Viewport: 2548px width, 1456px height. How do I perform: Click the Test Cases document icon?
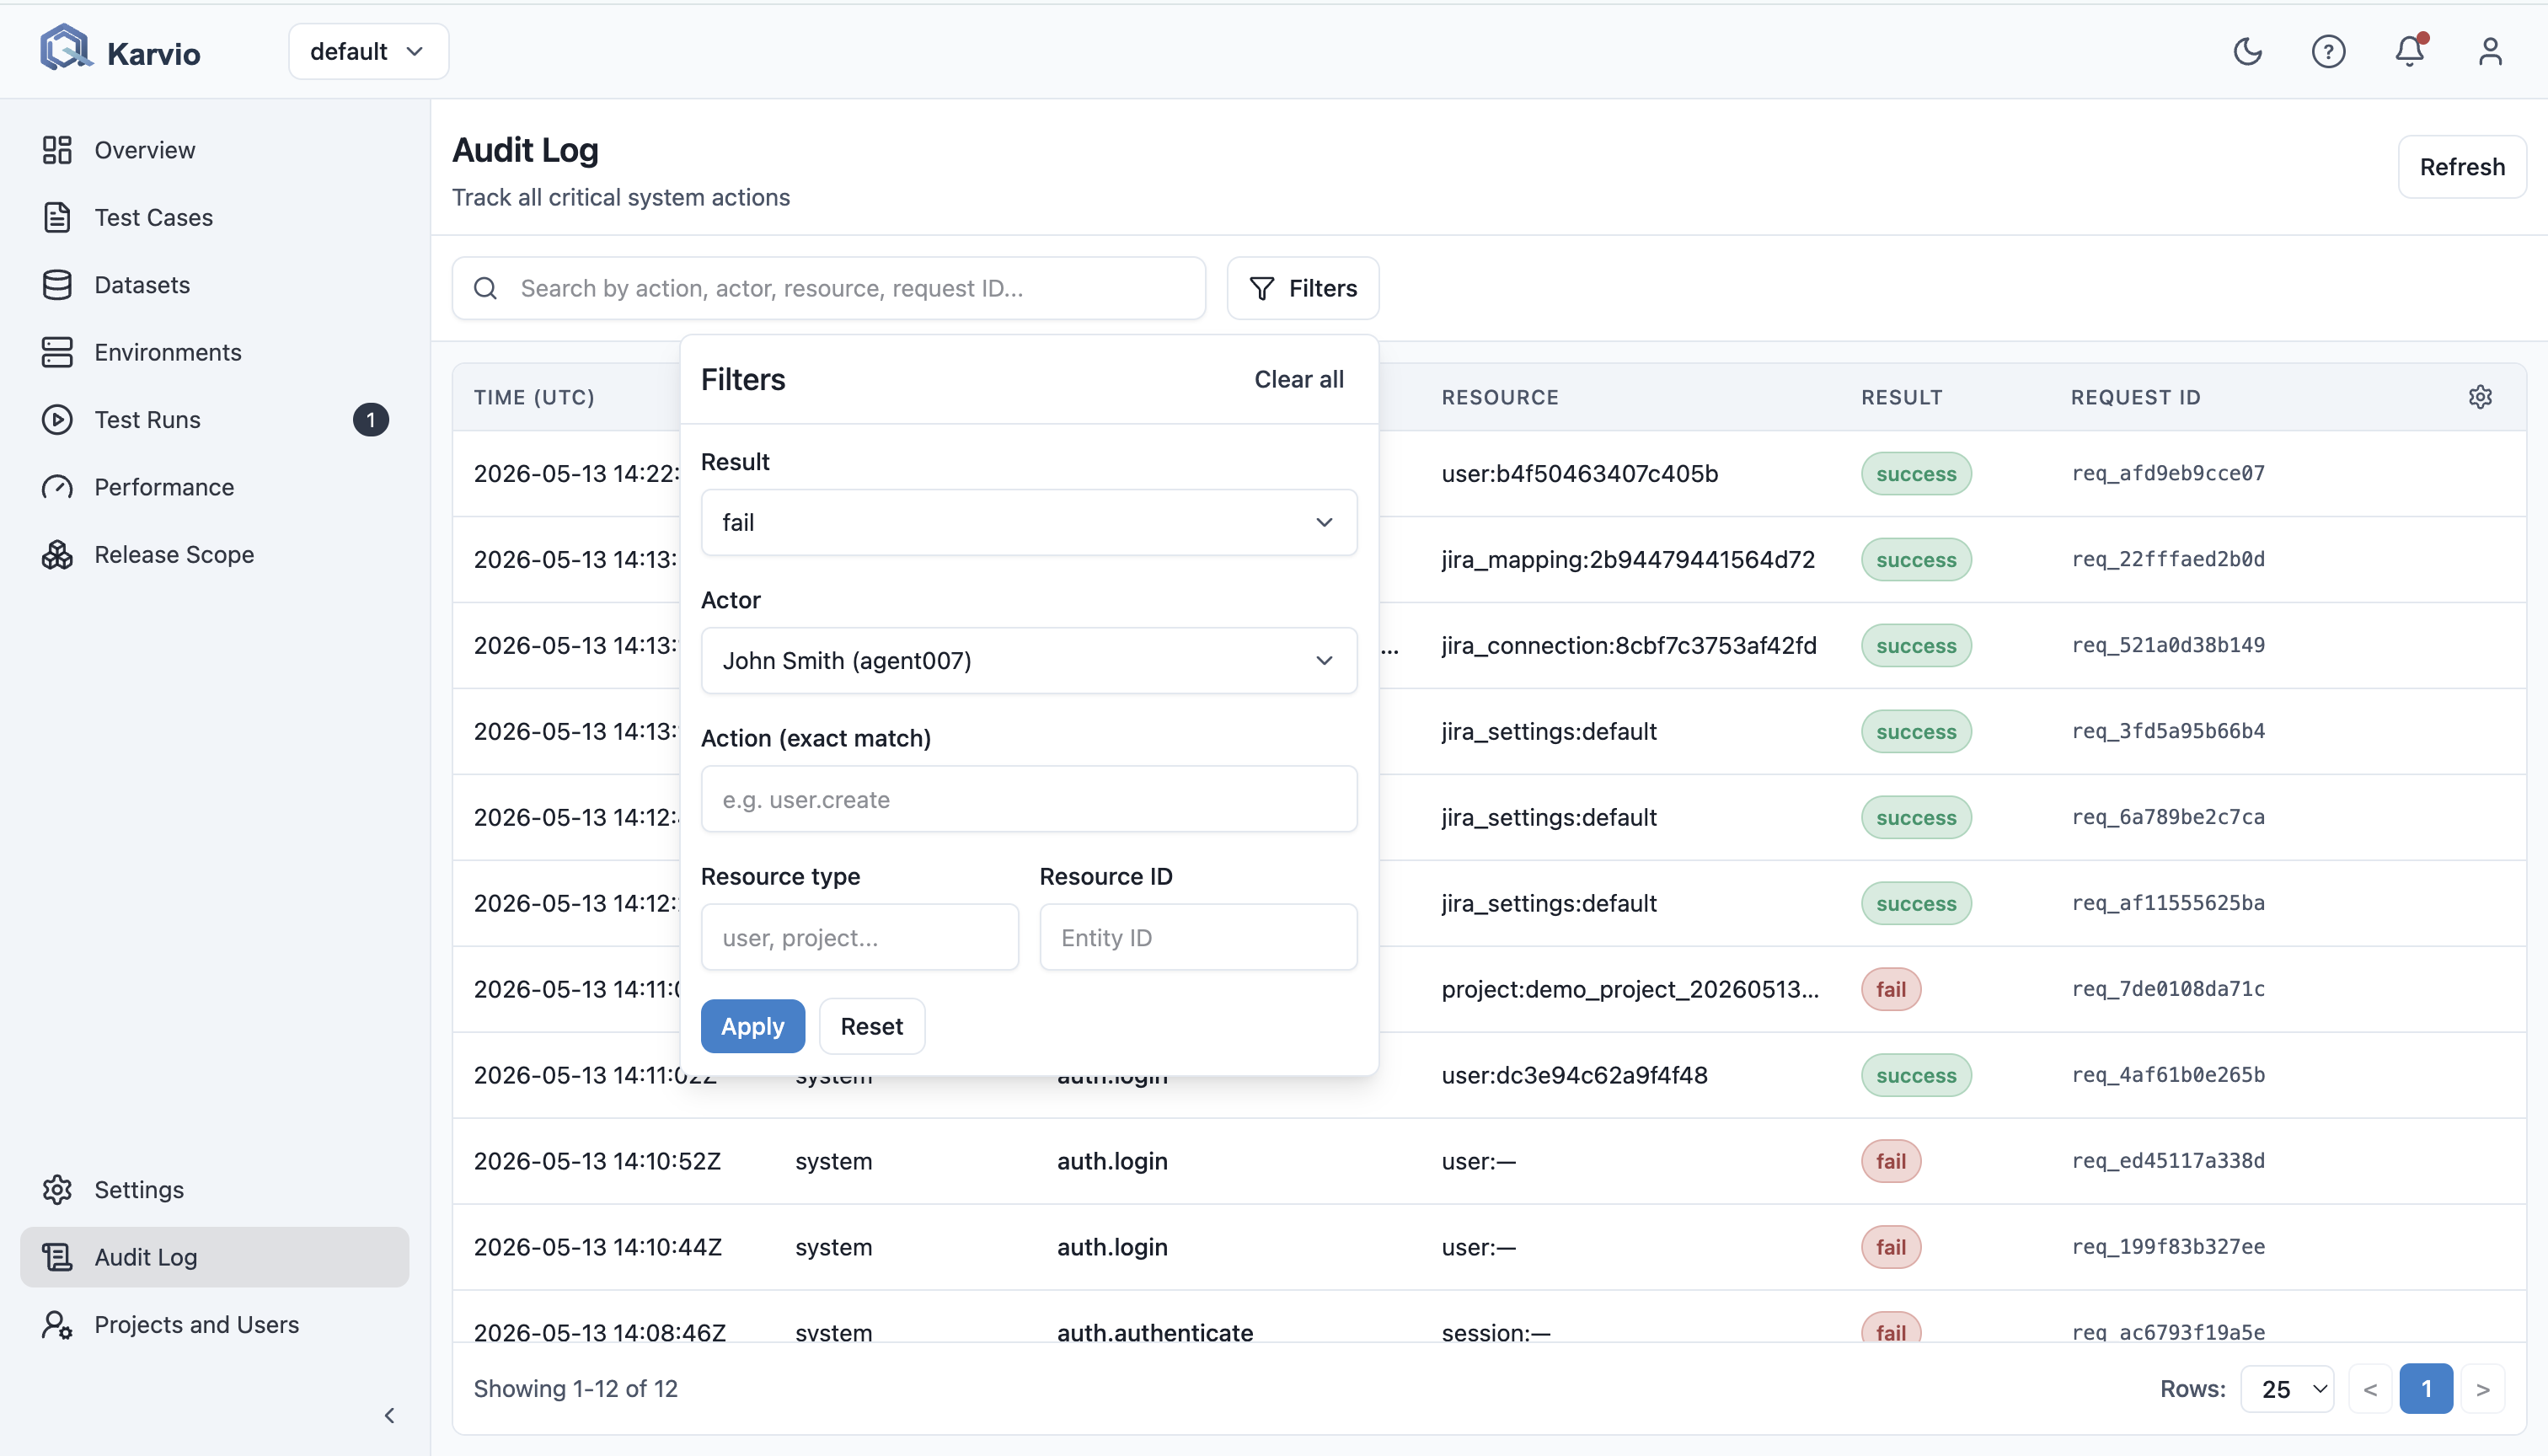click(57, 217)
